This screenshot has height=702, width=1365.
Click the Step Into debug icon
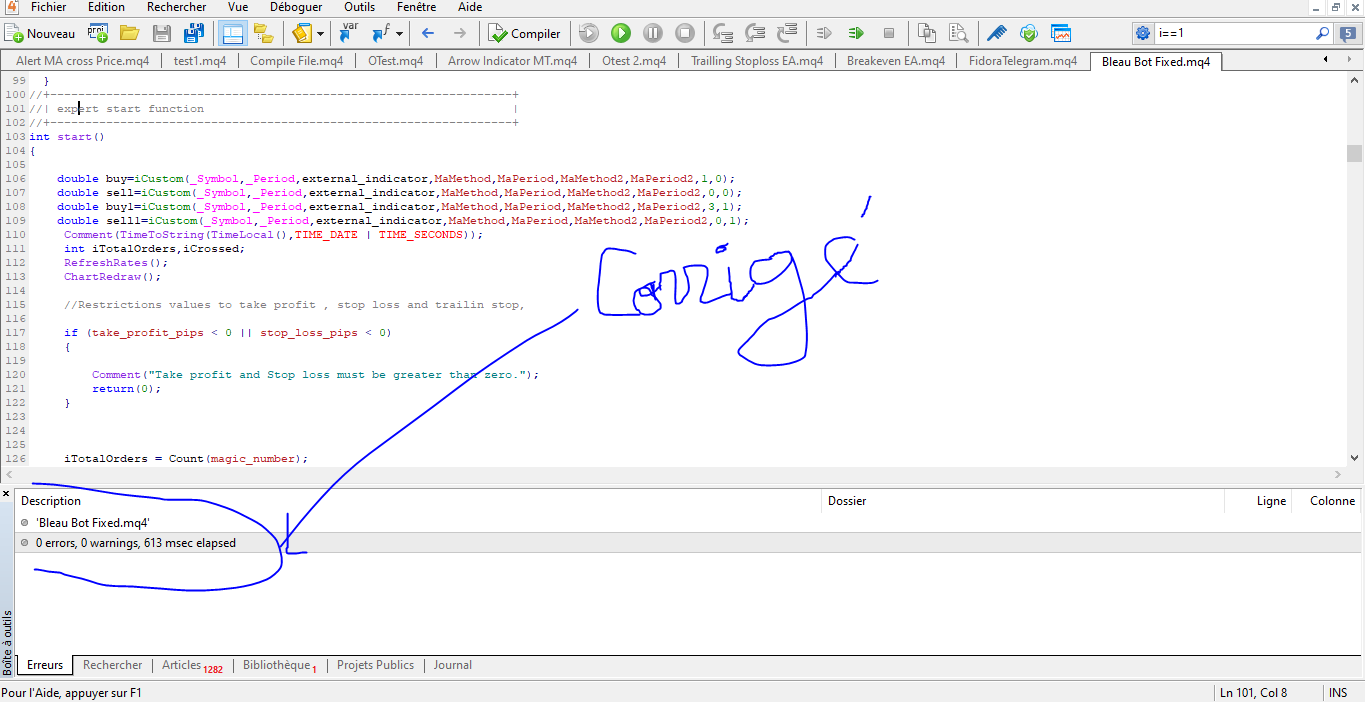723,33
